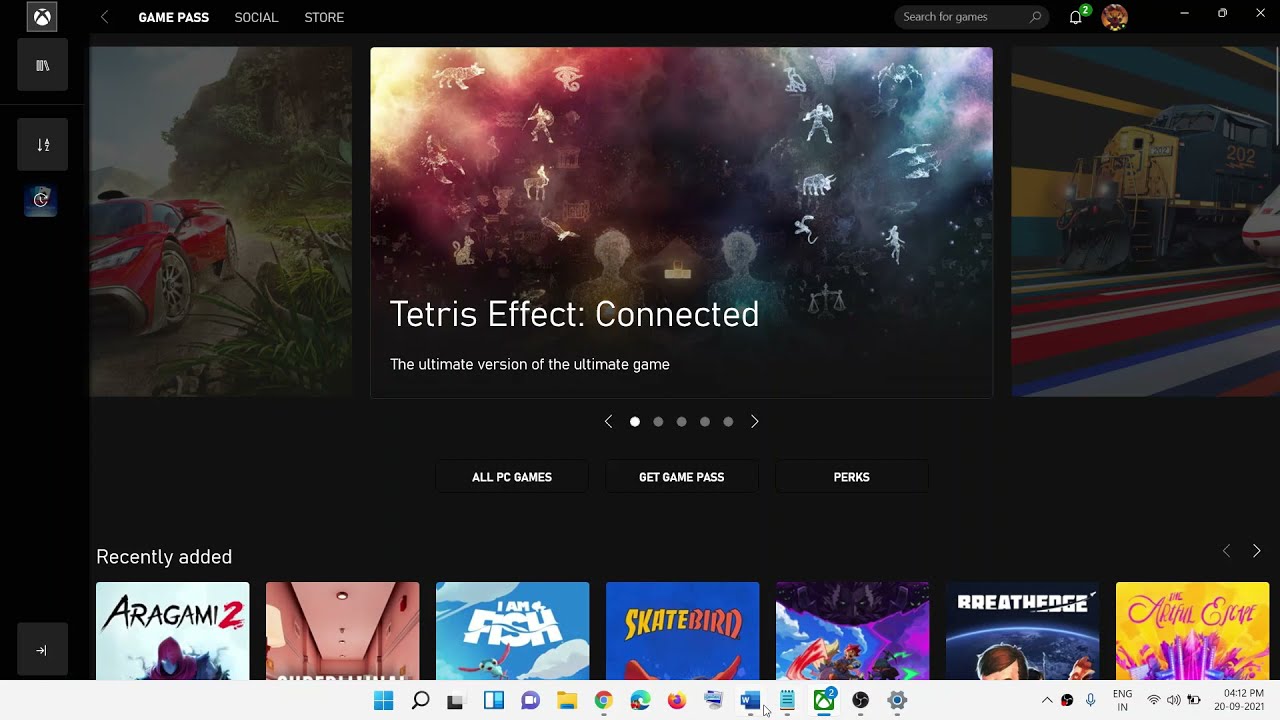The height and width of the screenshot is (720, 1280).
Task: Launch Microsoft Edge from the taskbar
Action: pos(640,701)
